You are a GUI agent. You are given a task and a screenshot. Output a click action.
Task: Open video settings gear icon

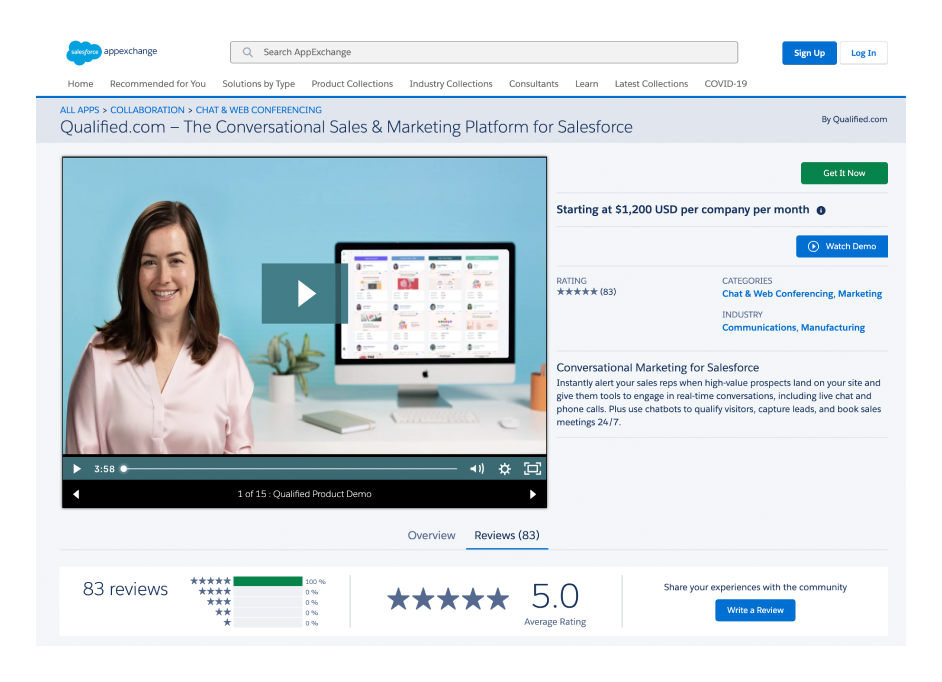click(505, 469)
